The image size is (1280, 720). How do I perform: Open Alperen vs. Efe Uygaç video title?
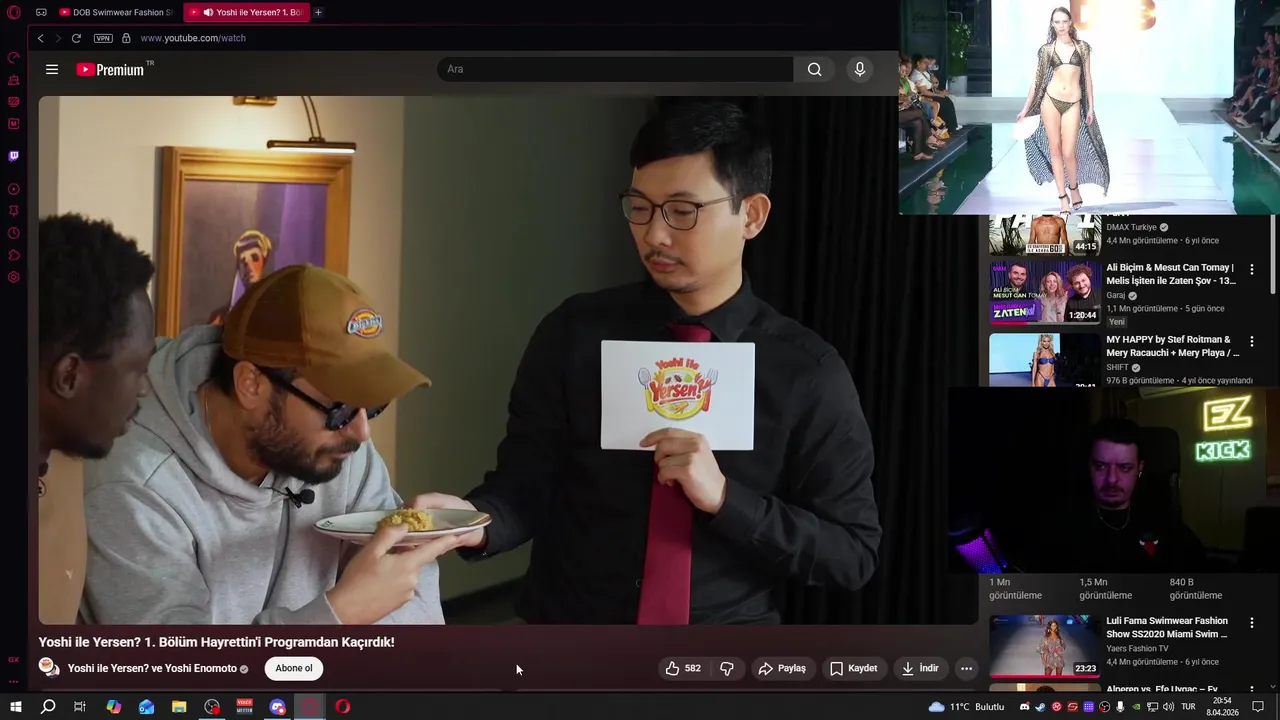tap(1162, 689)
